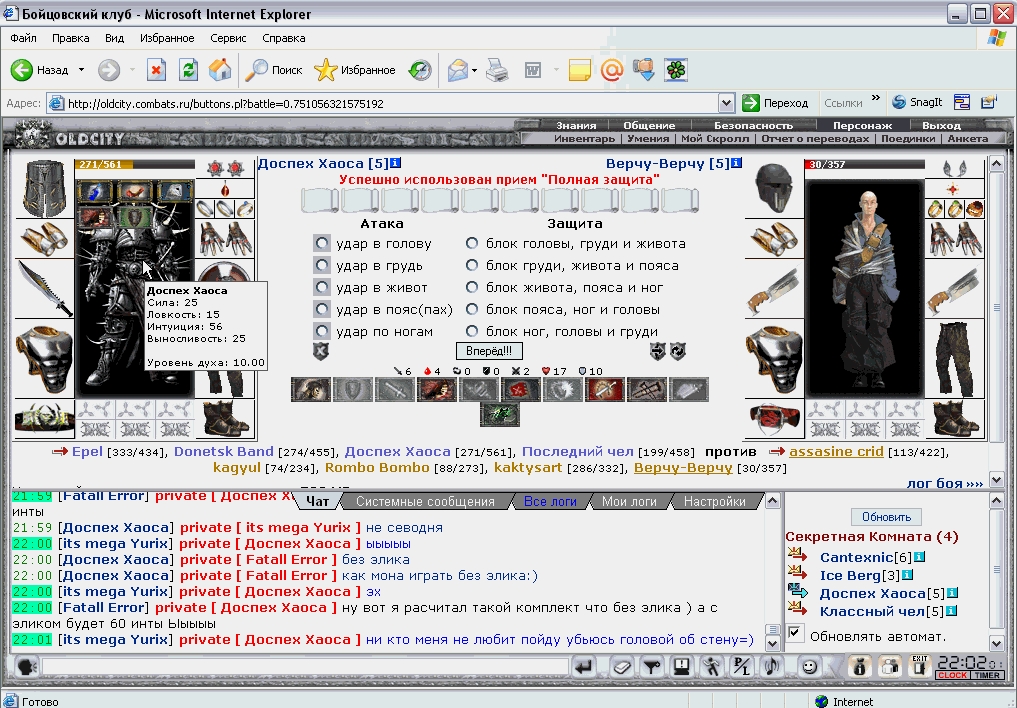This screenshot has height=708, width=1017.
Task: Open the 'Настройки' chat tab
Action: tap(714, 501)
